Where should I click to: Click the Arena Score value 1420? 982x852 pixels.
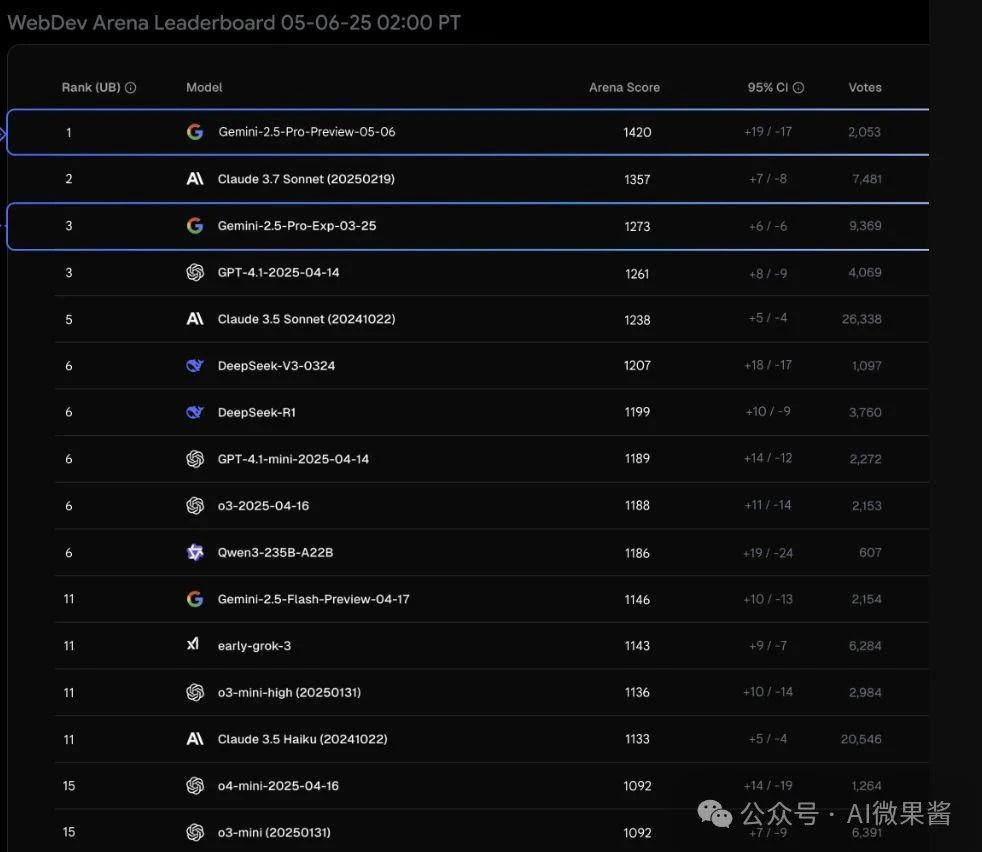click(637, 132)
